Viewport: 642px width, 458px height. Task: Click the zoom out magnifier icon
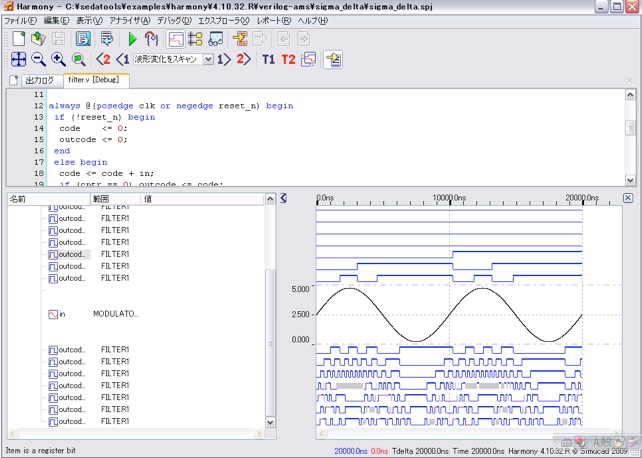click(38, 60)
